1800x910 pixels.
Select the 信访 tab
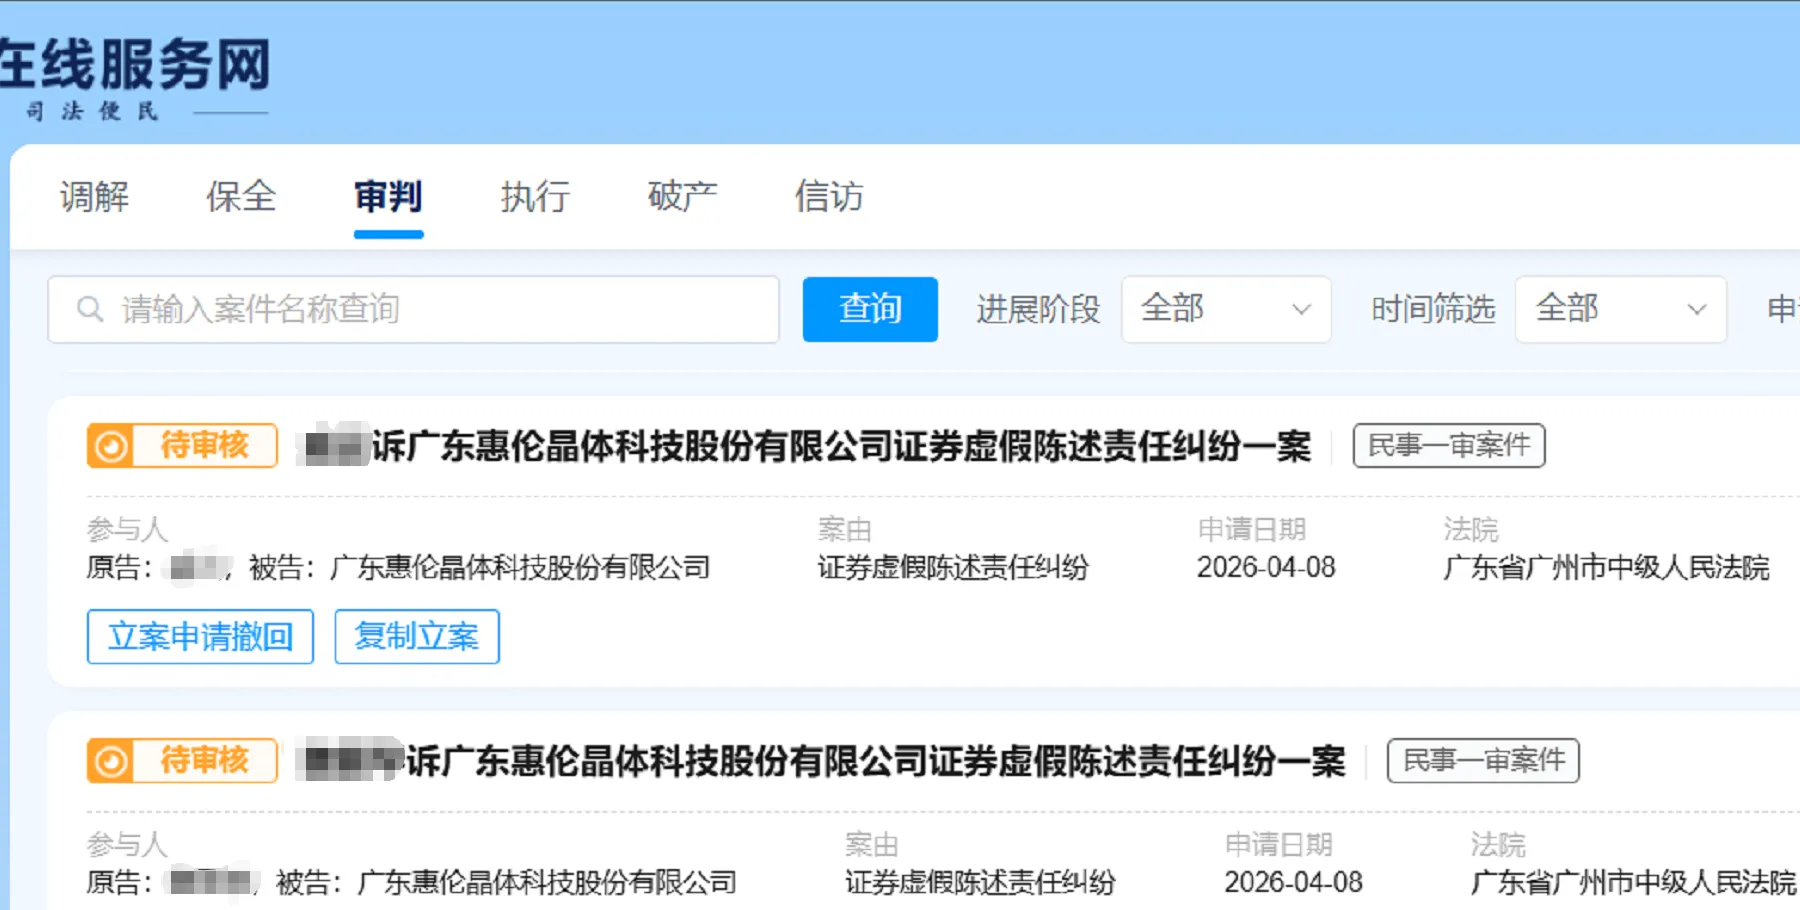click(827, 197)
